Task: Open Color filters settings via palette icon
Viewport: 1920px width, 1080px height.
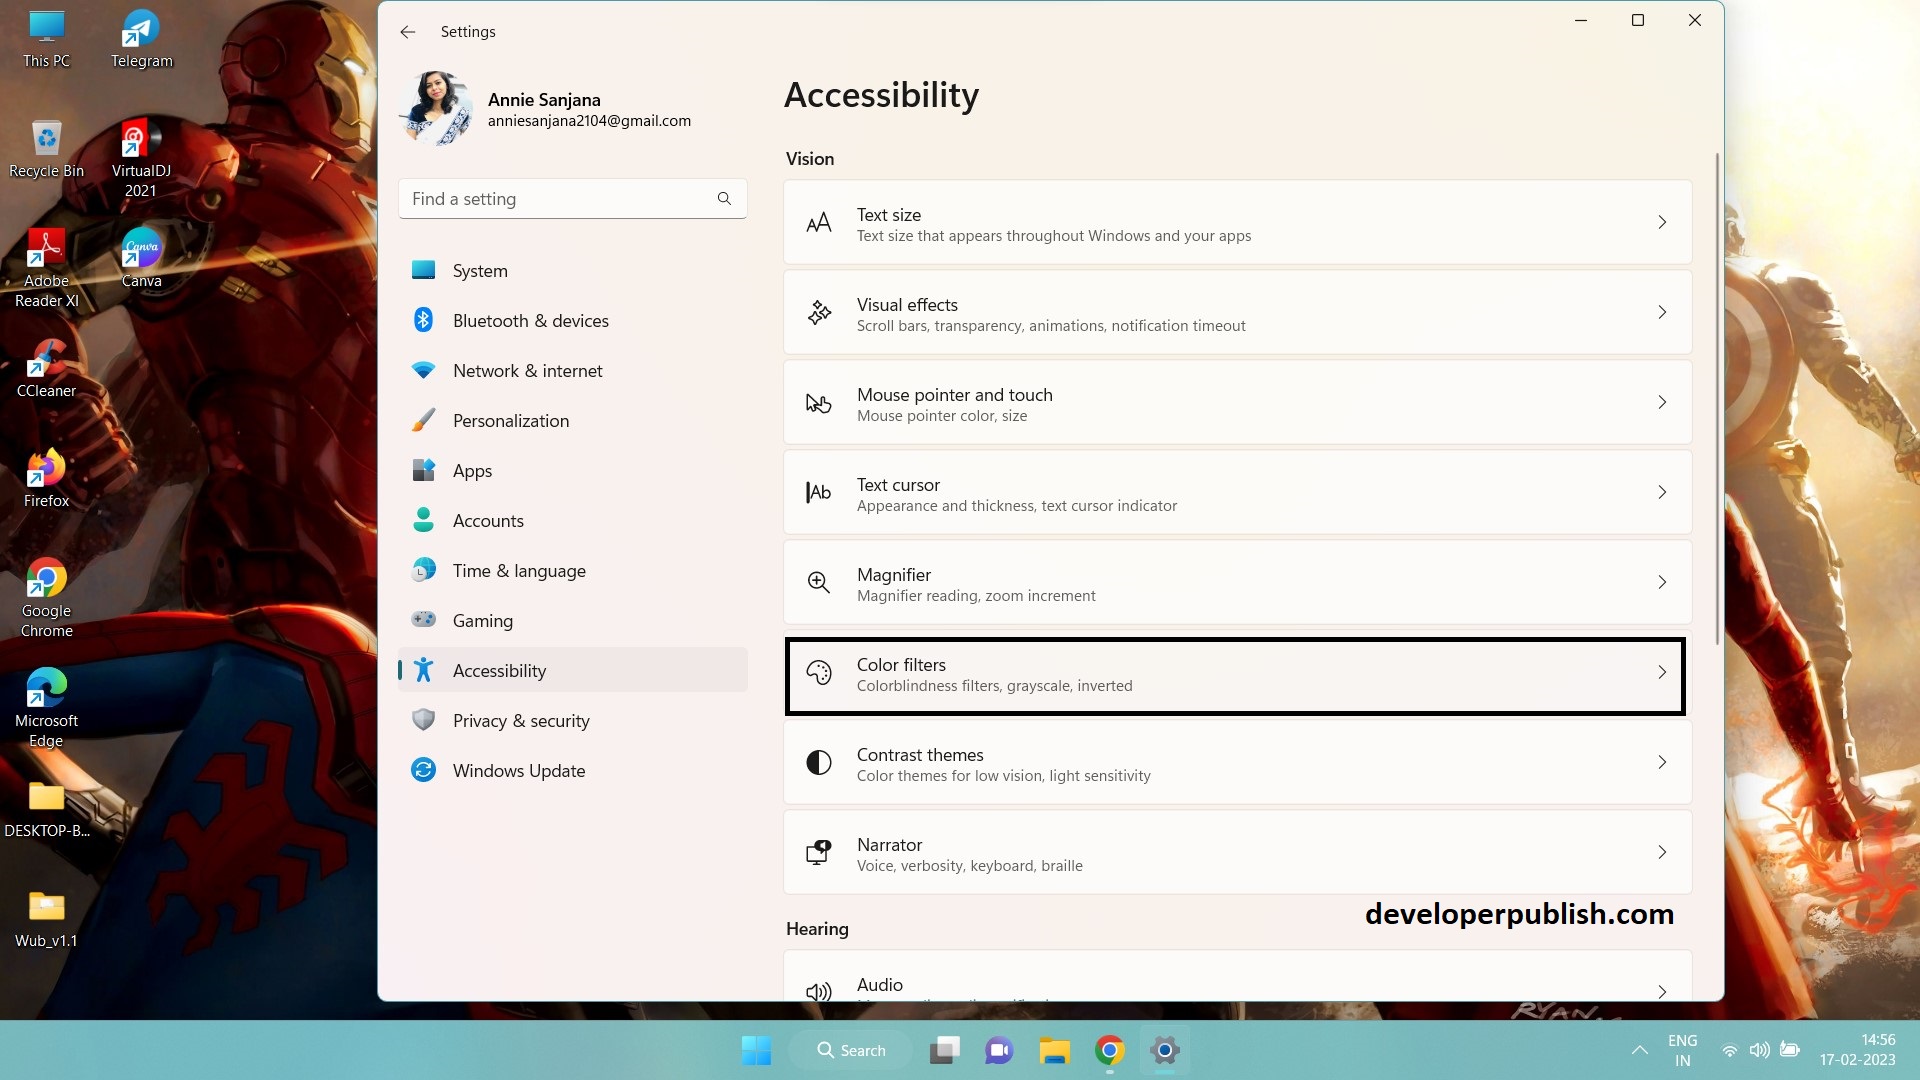Action: pos(820,674)
